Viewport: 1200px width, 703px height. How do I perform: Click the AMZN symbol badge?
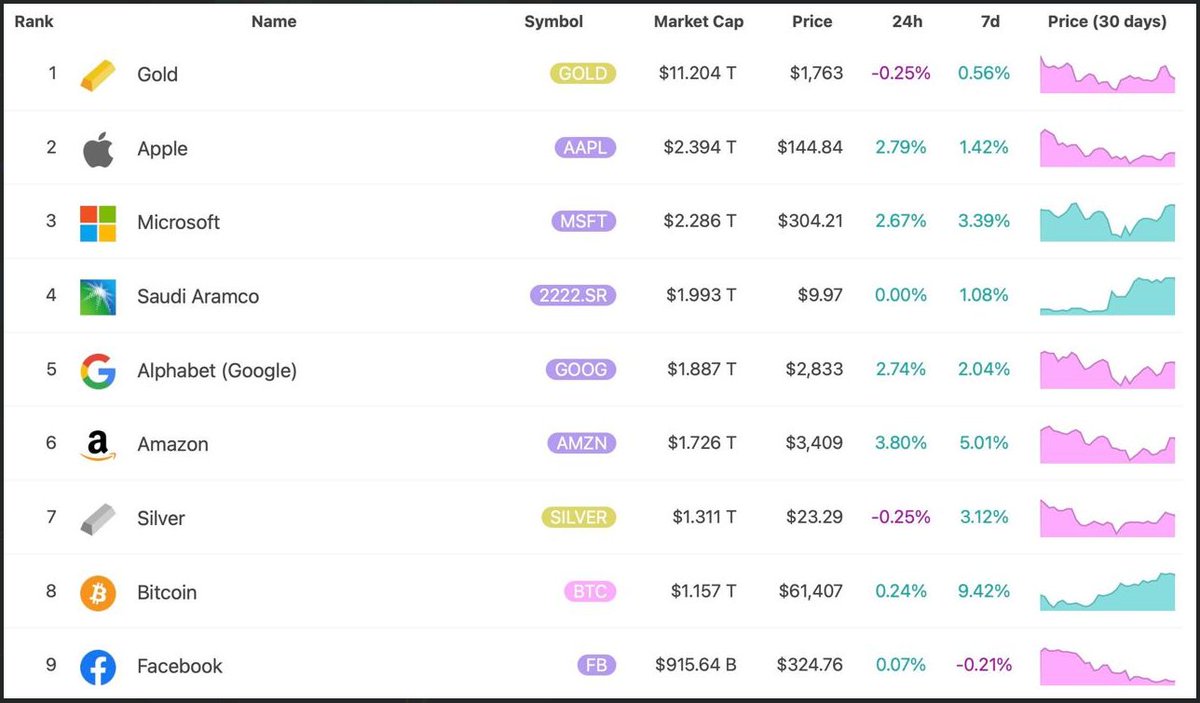click(581, 443)
